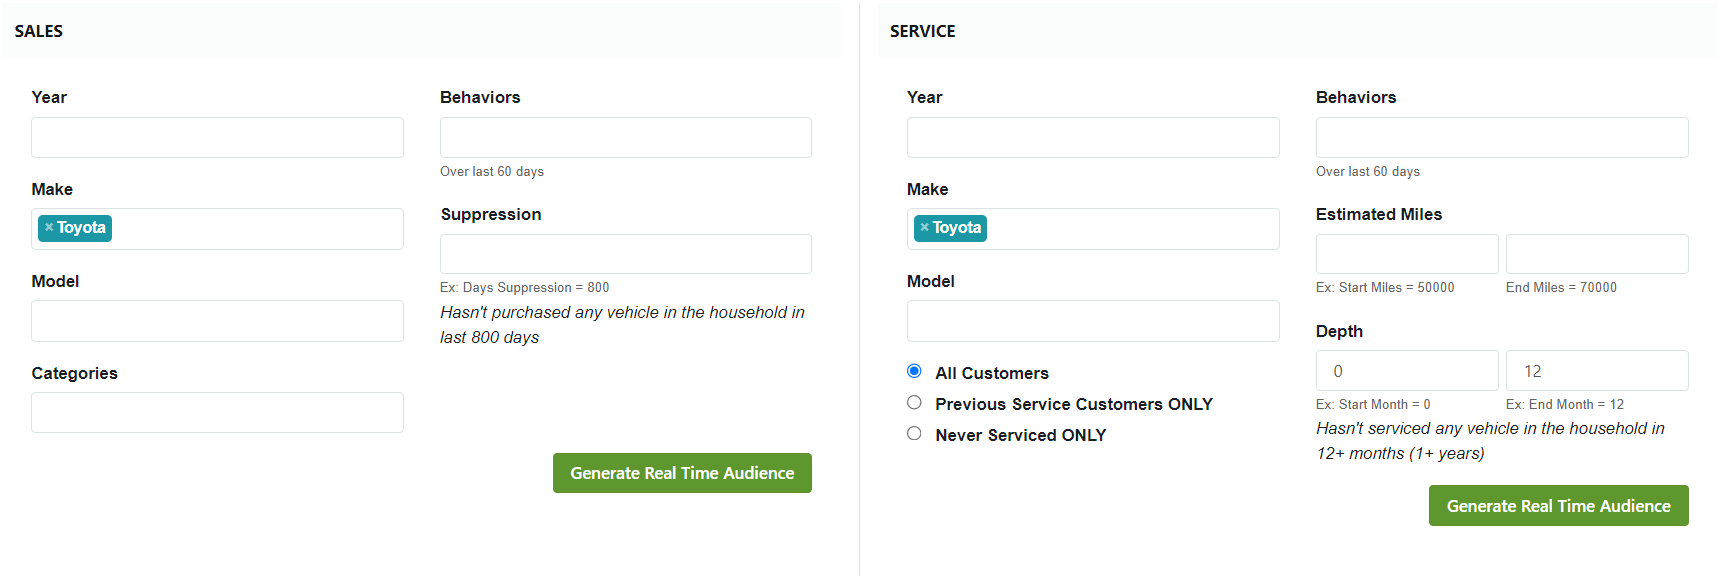Open the Service Model selection field
The height and width of the screenshot is (576, 1732).
pos(1092,321)
